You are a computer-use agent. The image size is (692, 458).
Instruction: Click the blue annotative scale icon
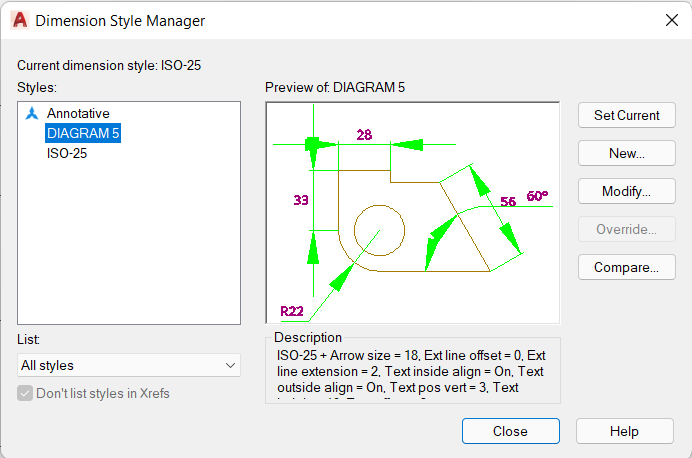point(32,113)
